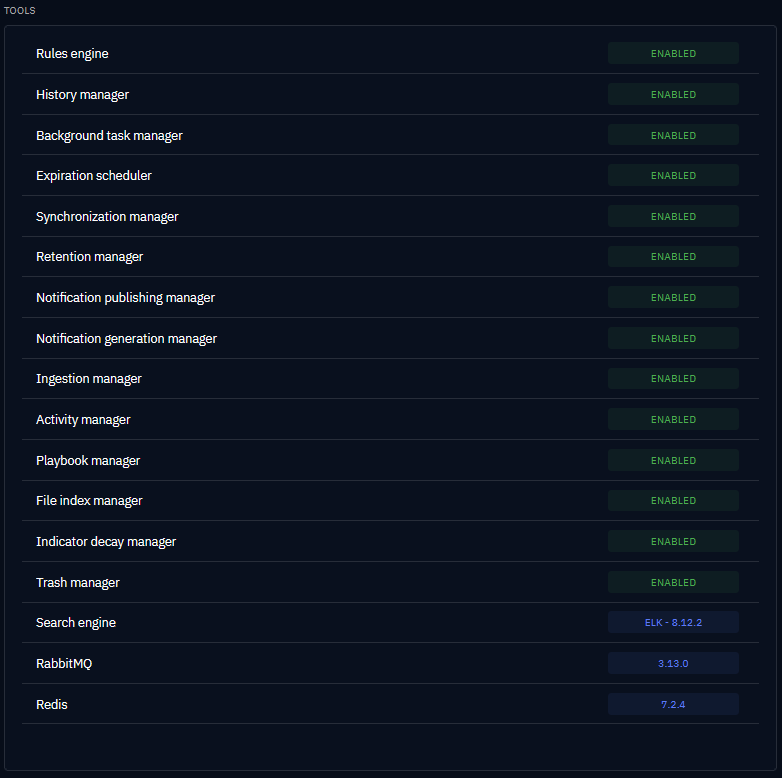The width and height of the screenshot is (782, 778).
Task: Click the TOOLS section heading
Action: coord(20,10)
